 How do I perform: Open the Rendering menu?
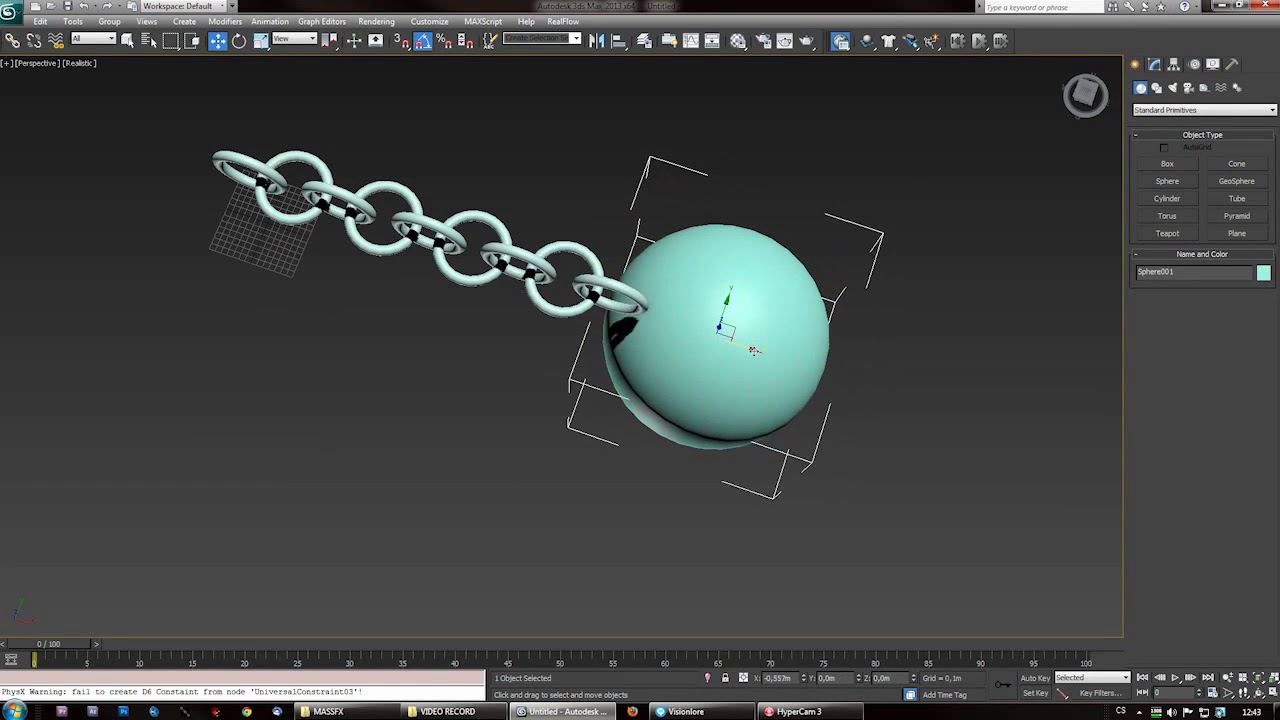(376, 21)
